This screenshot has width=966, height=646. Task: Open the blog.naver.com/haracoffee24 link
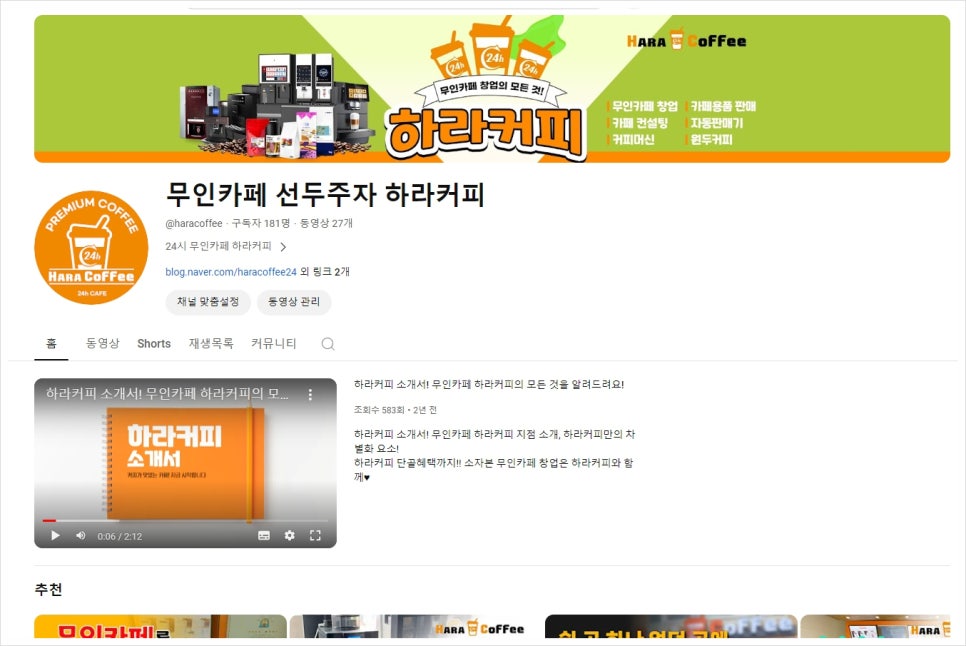point(231,272)
